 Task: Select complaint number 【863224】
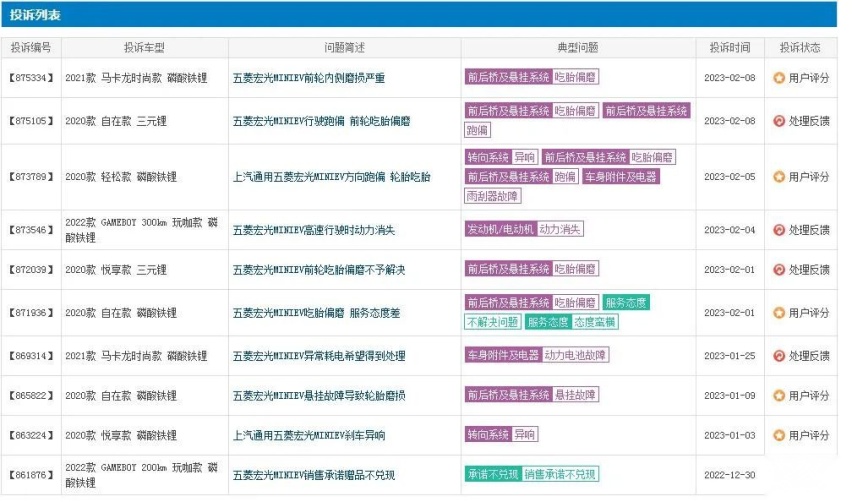pyautogui.click(x=31, y=435)
